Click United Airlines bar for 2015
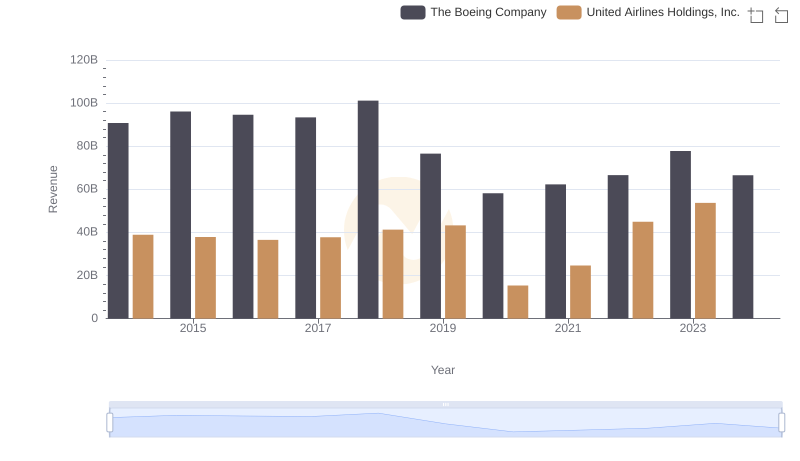The height and width of the screenshot is (461, 800). pyautogui.click(x=205, y=277)
